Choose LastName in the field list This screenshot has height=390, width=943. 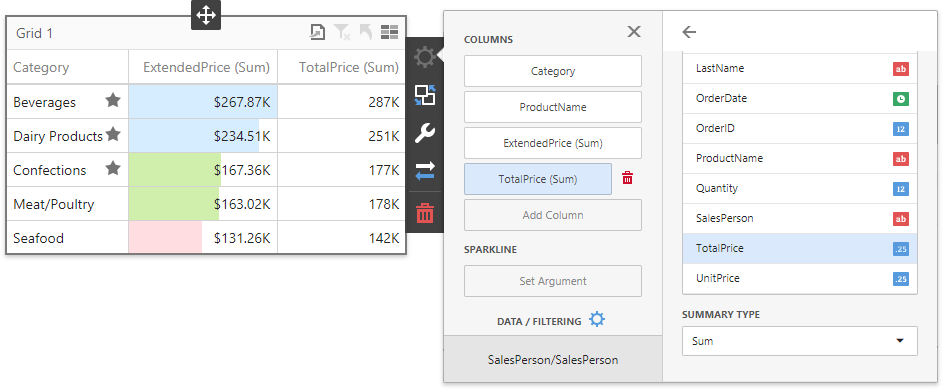pyautogui.click(x=799, y=69)
